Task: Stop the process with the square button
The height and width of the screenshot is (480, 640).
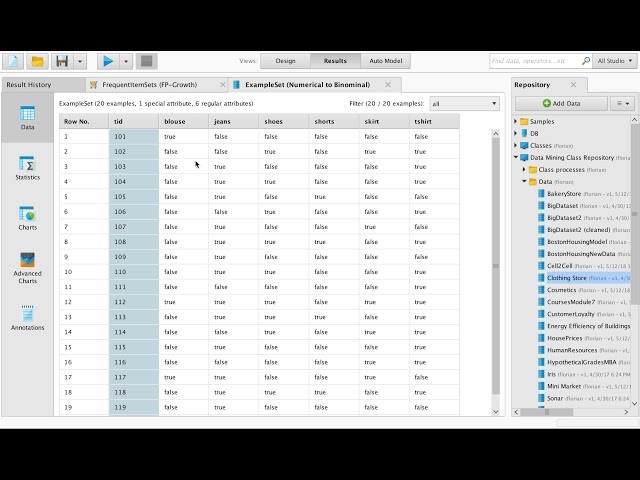Action: coord(147,61)
